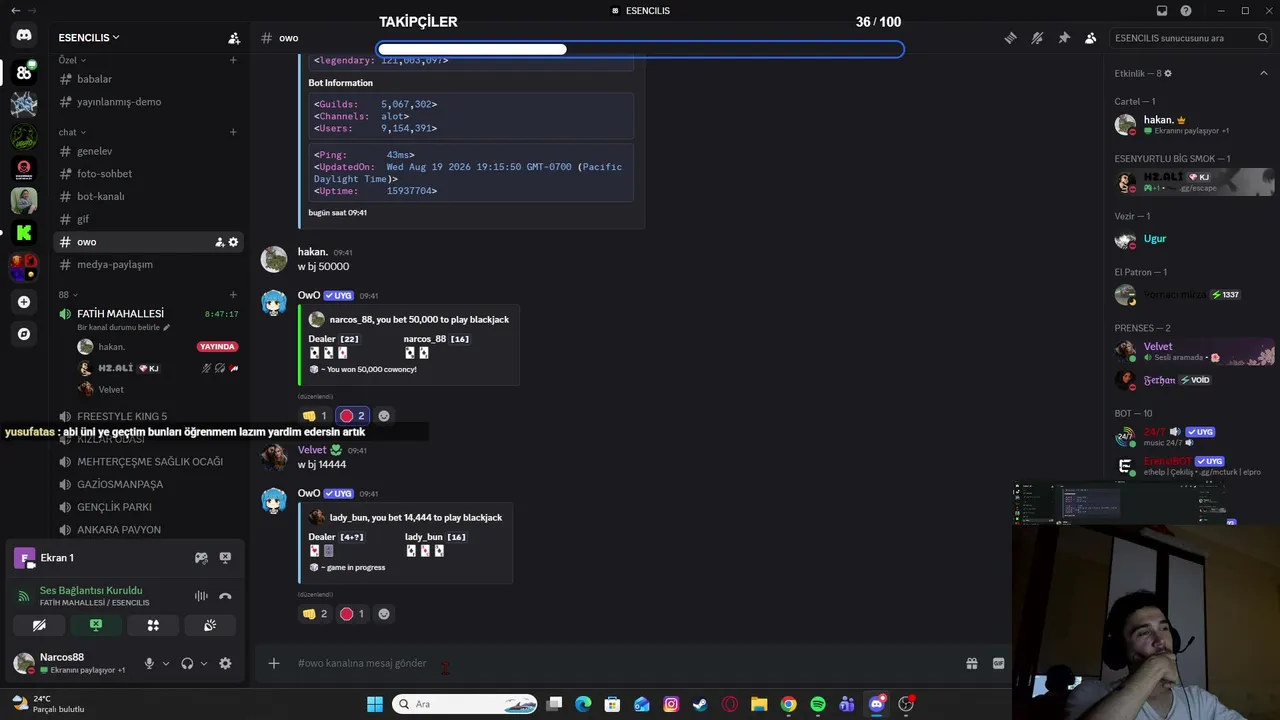Screen dimensions: 1280x720
Task: Toggle headphone deafen
Action: [187, 663]
